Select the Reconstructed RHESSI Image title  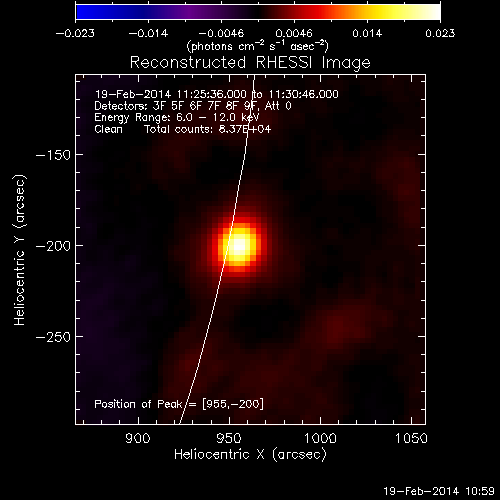point(250,63)
